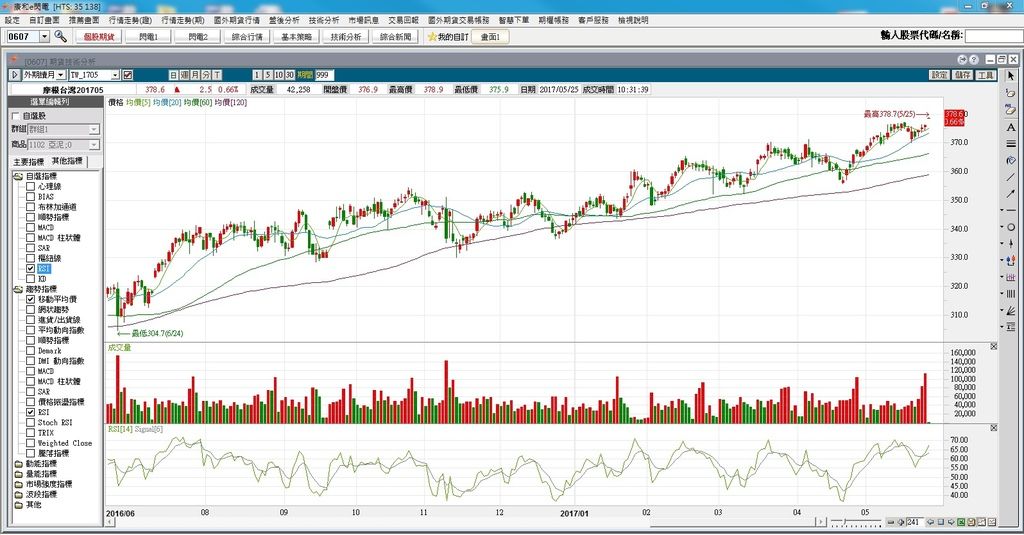Viewport: 1024px width, 535px height.
Task: Expand the 市場強度指標 folder
Action: tap(18, 484)
